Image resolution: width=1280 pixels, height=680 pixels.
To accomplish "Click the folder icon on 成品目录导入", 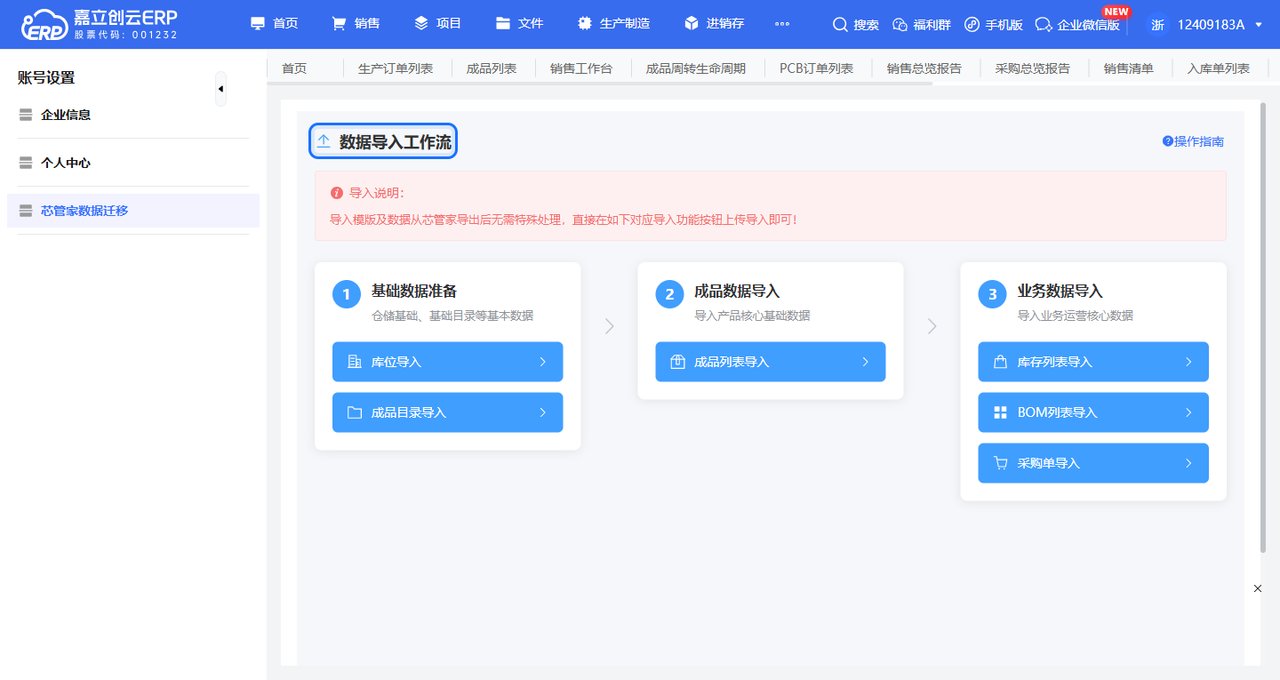I will [x=354, y=413].
